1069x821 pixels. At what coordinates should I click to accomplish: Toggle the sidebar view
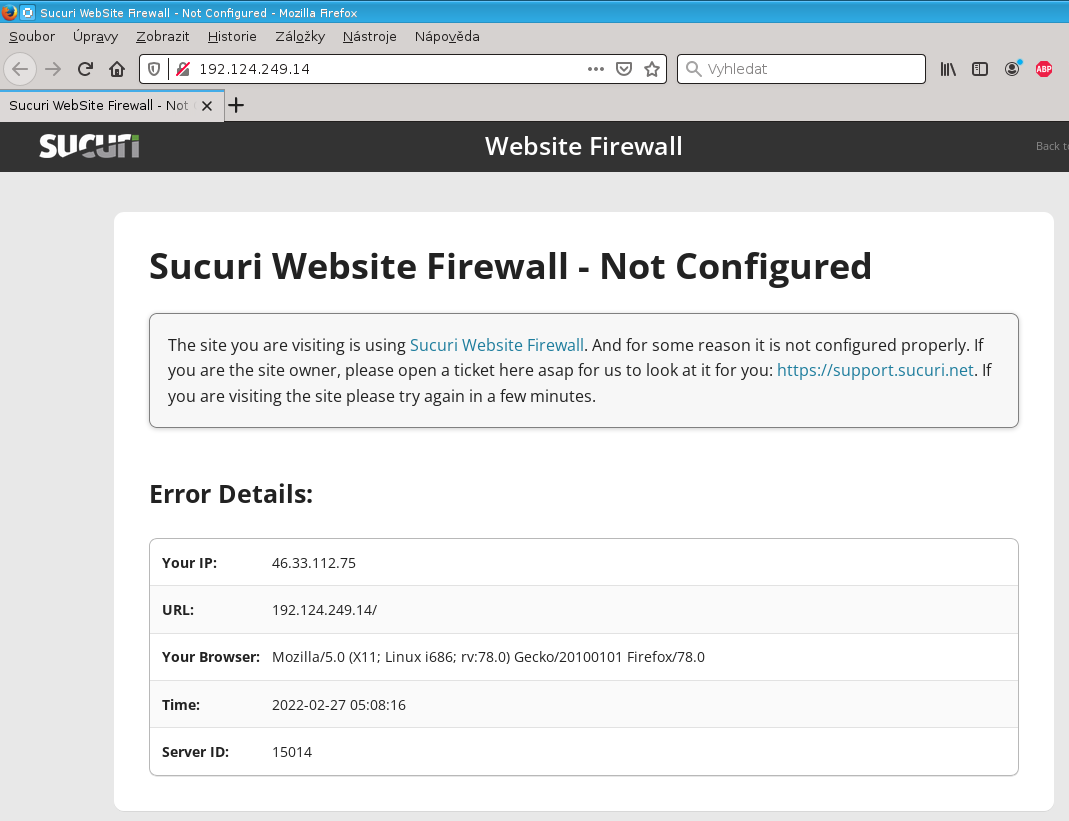(980, 69)
